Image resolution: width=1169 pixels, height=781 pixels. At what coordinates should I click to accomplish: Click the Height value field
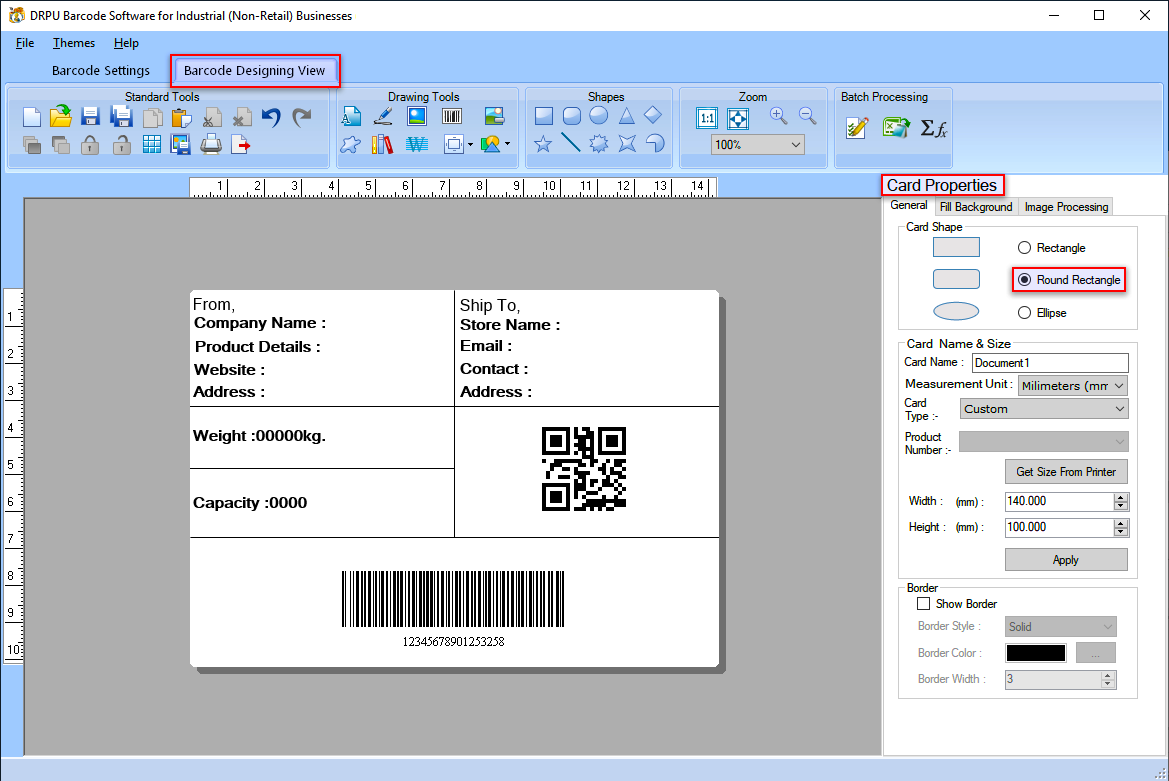coord(1059,528)
